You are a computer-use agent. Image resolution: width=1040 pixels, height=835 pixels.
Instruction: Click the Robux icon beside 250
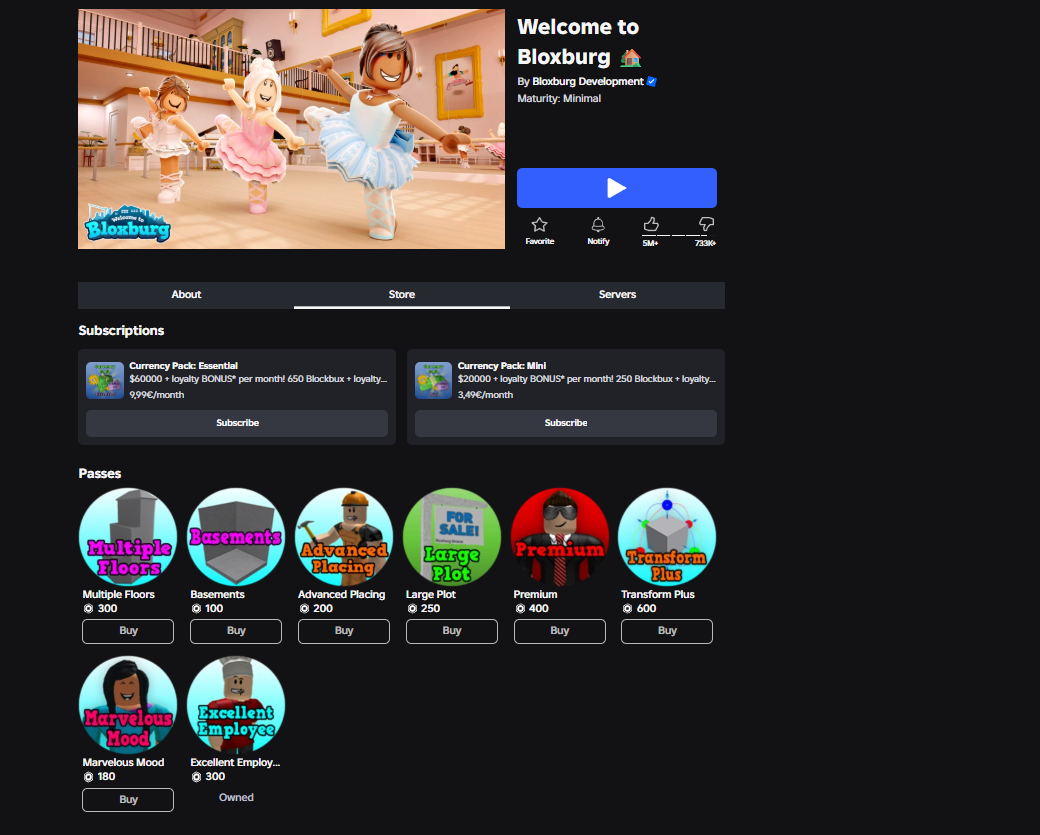[x=412, y=609]
